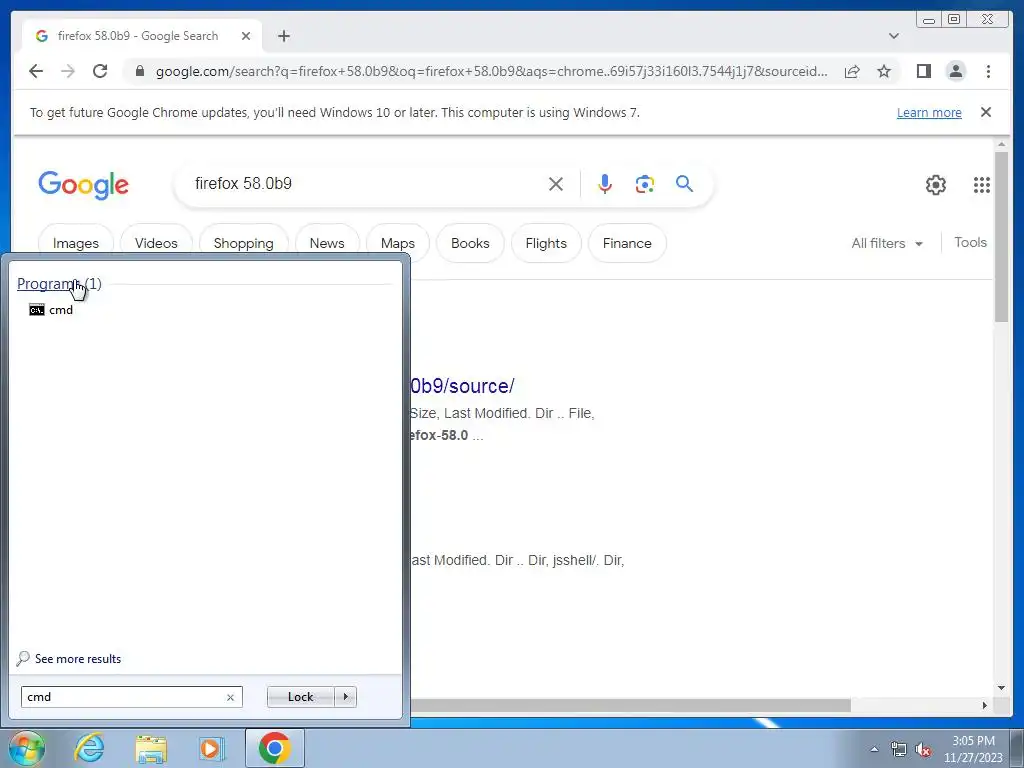Close the firefox 58.0b9 Google Search tab
The width and height of the screenshot is (1024, 768).
click(x=246, y=36)
